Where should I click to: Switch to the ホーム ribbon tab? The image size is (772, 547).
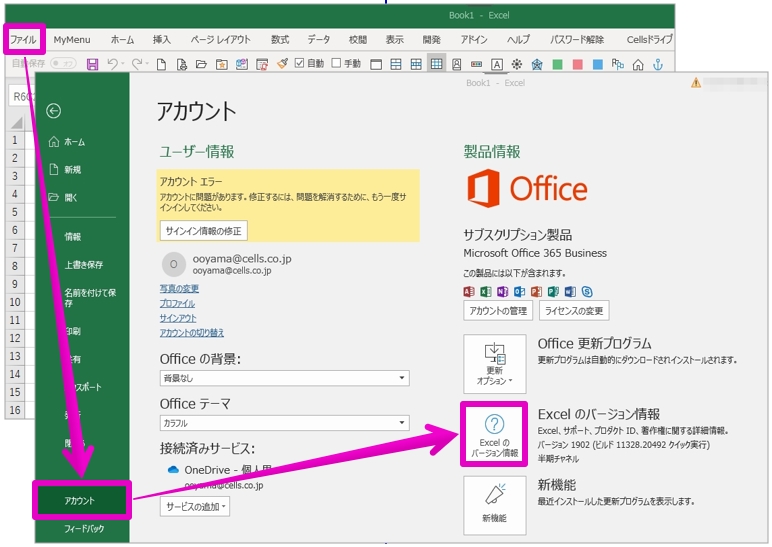point(122,39)
